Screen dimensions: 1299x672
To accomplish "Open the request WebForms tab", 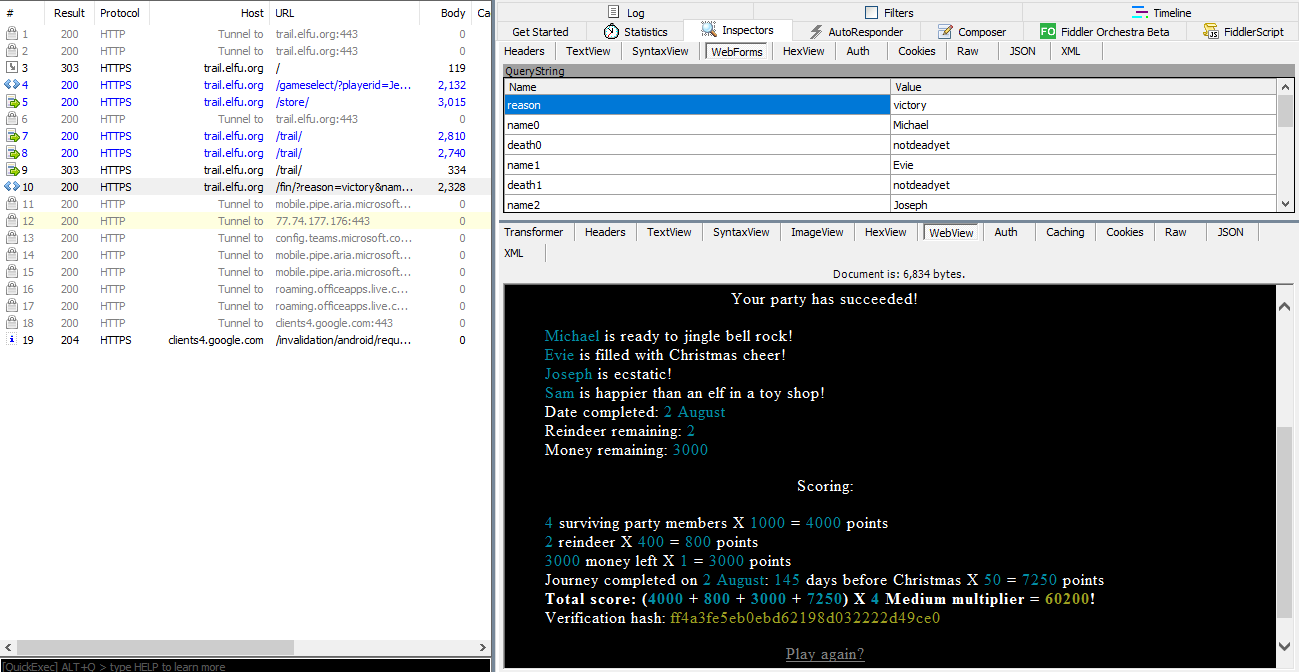I will 737,51.
